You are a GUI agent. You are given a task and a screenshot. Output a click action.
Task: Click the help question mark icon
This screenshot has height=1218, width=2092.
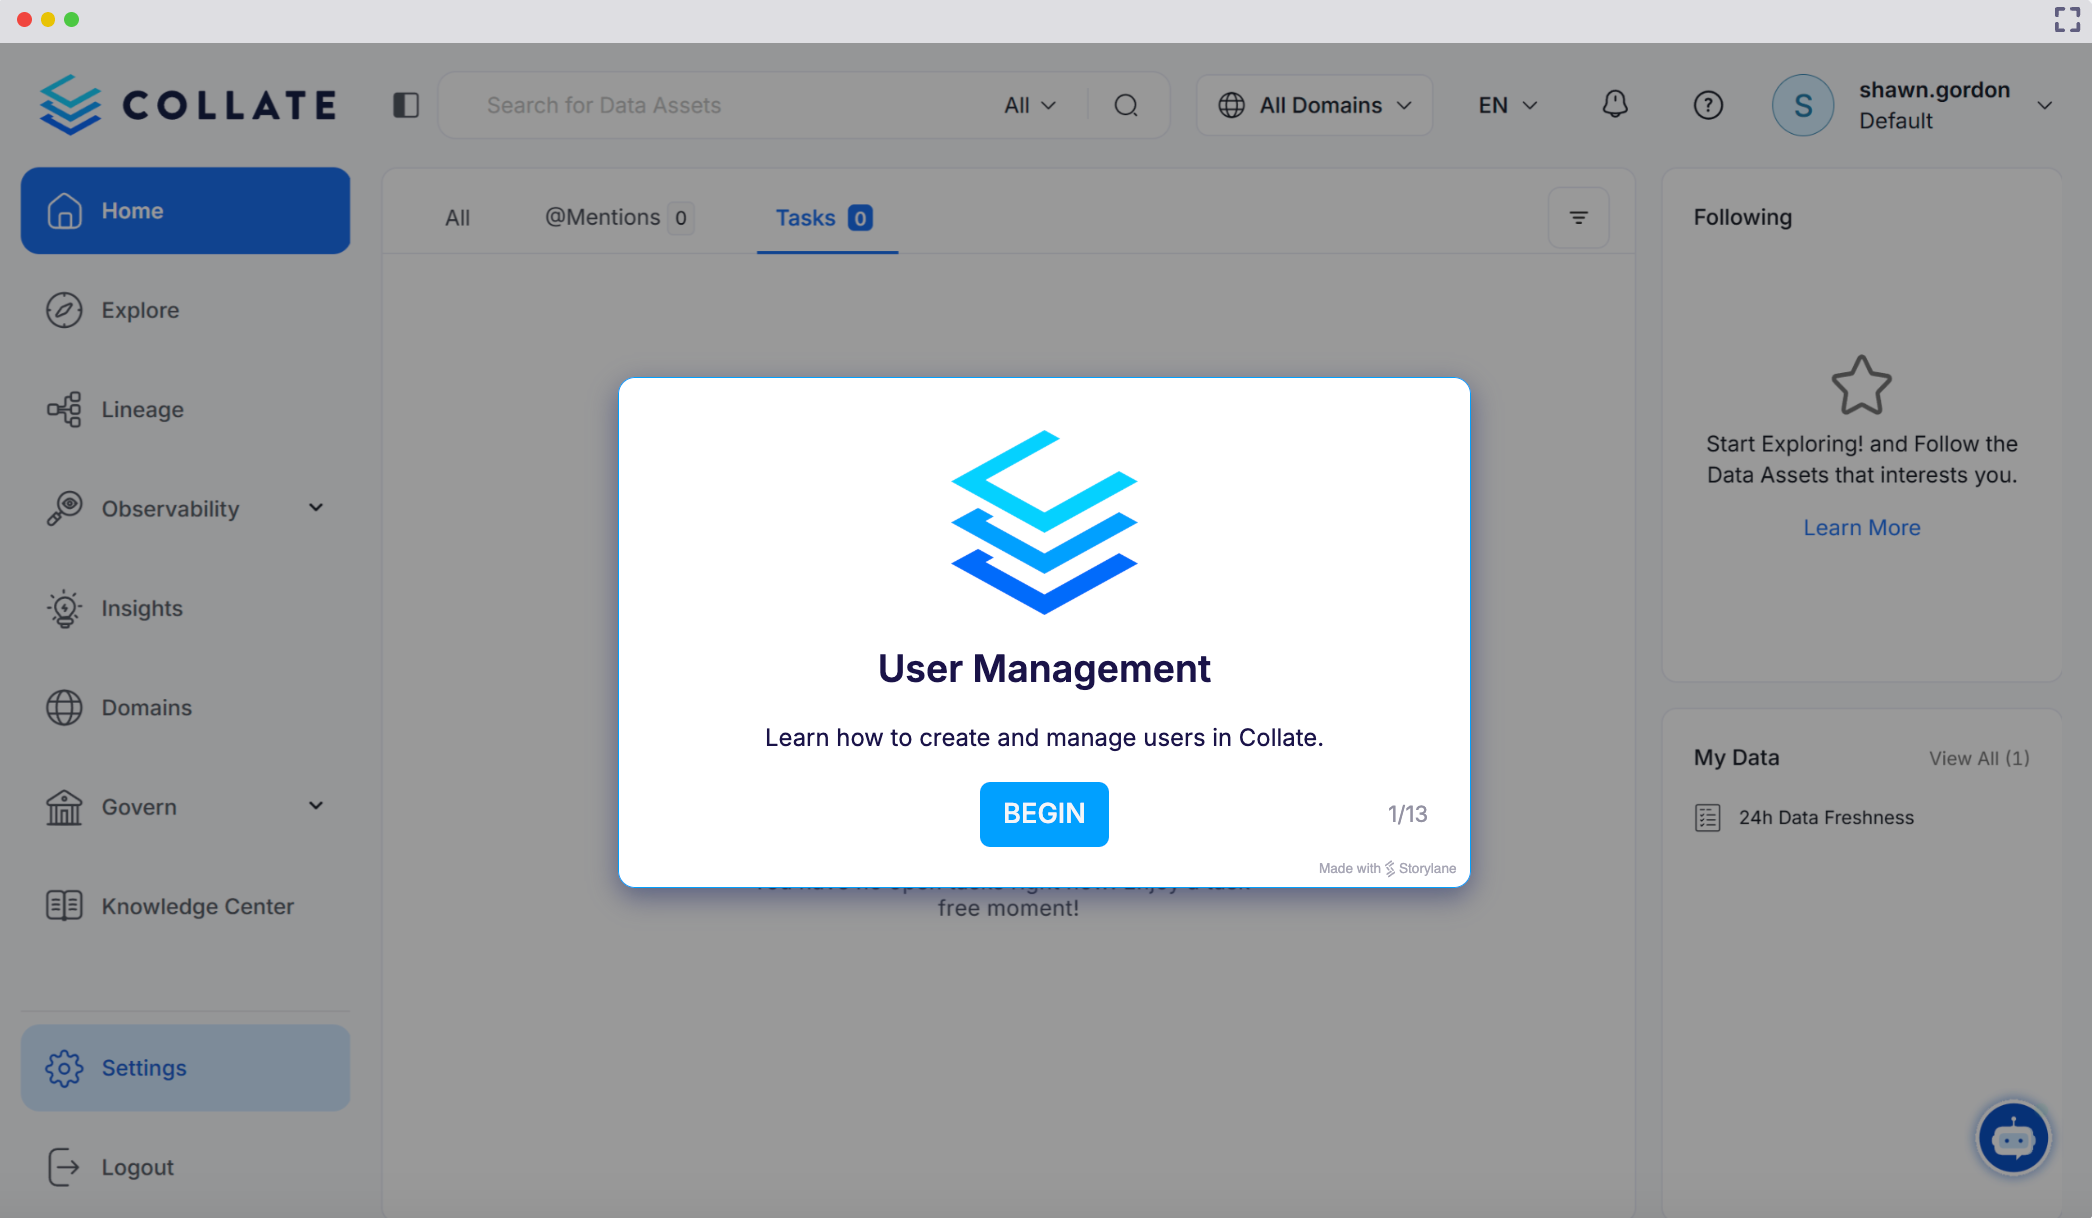pyautogui.click(x=1708, y=104)
